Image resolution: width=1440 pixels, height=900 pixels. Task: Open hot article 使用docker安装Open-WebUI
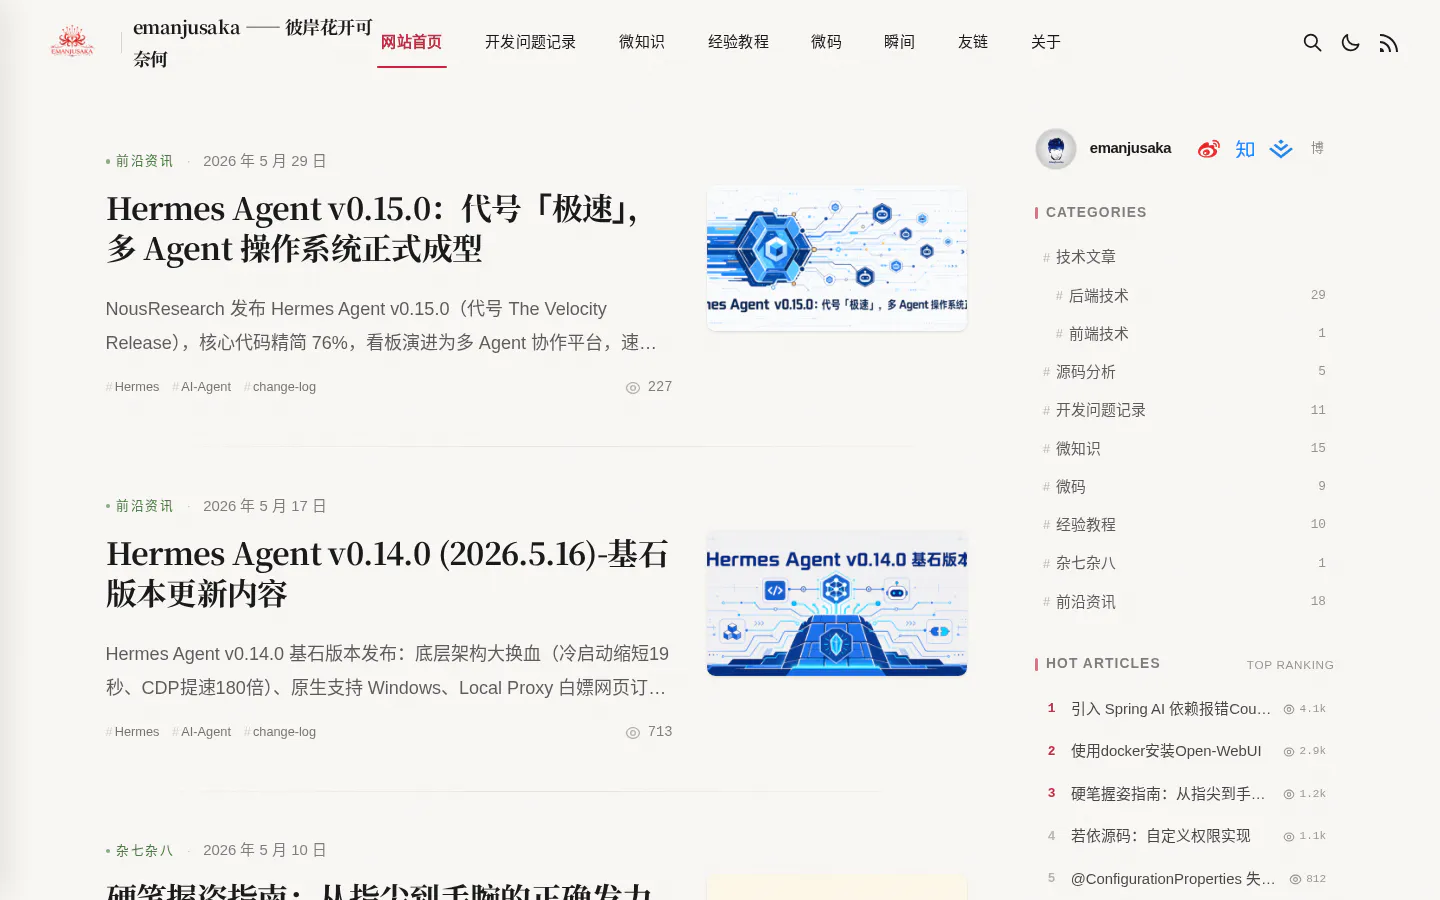click(x=1166, y=751)
